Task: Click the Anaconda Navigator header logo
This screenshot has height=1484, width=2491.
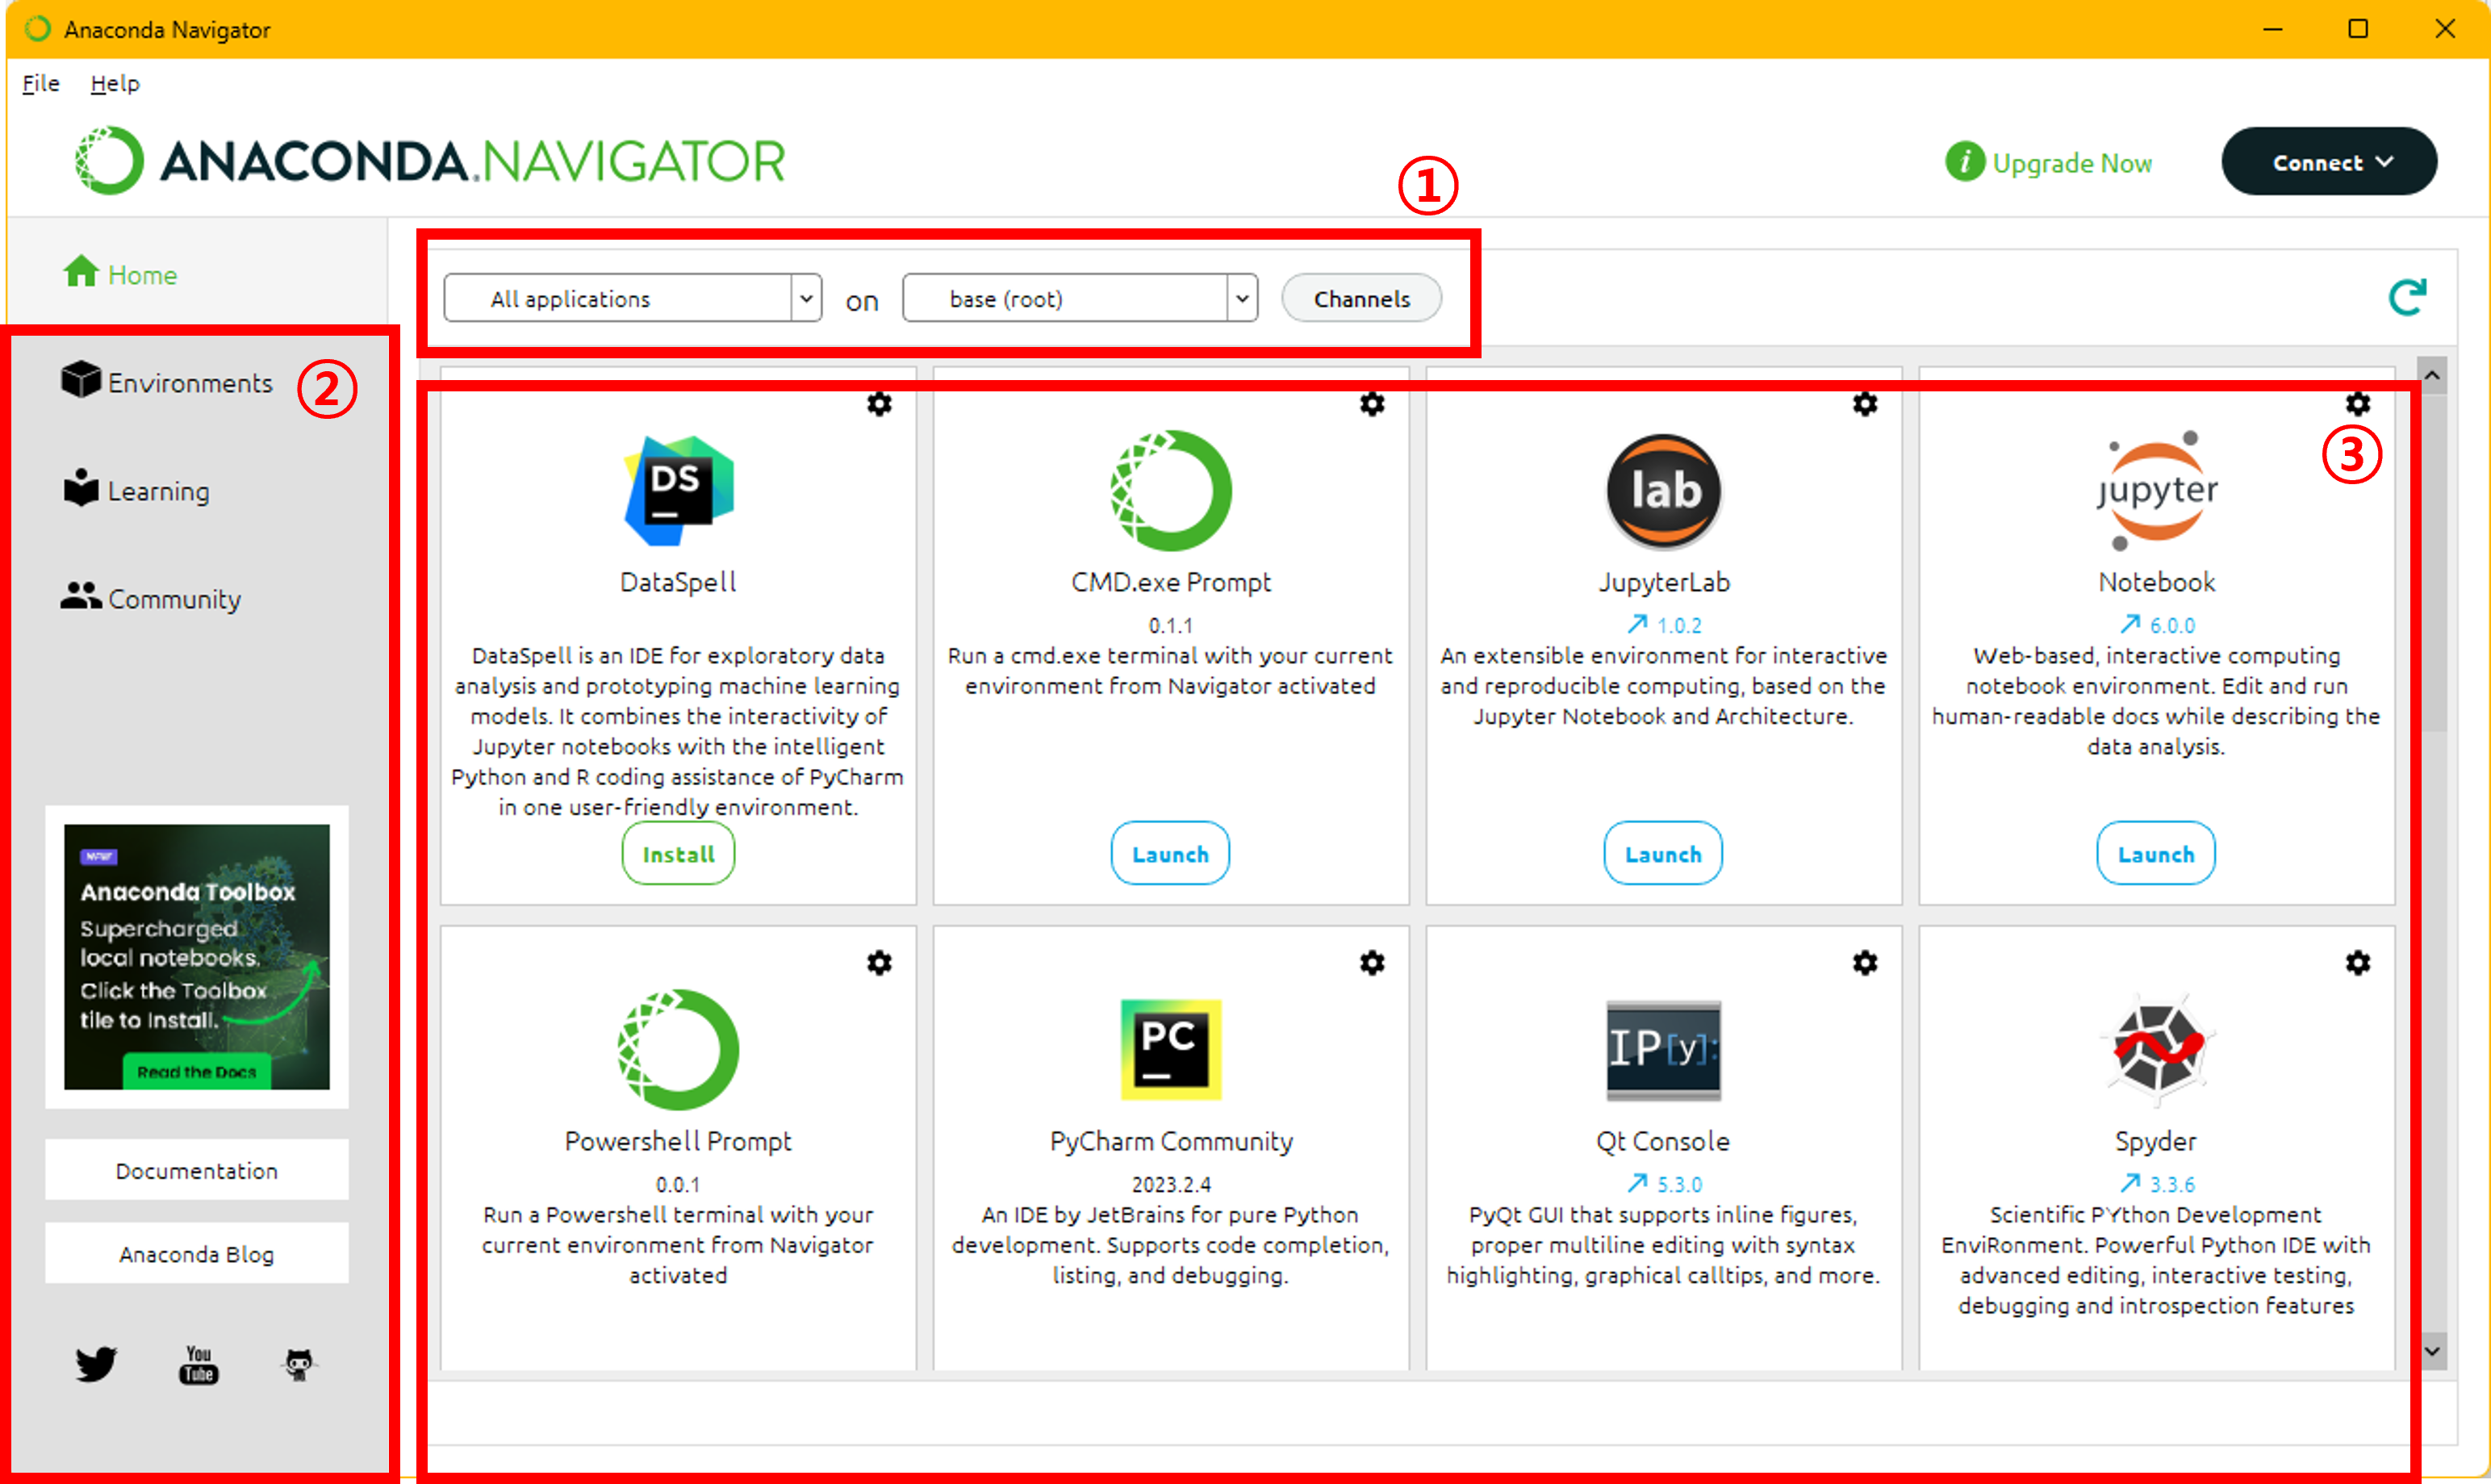Action: [x=430, y=160]
